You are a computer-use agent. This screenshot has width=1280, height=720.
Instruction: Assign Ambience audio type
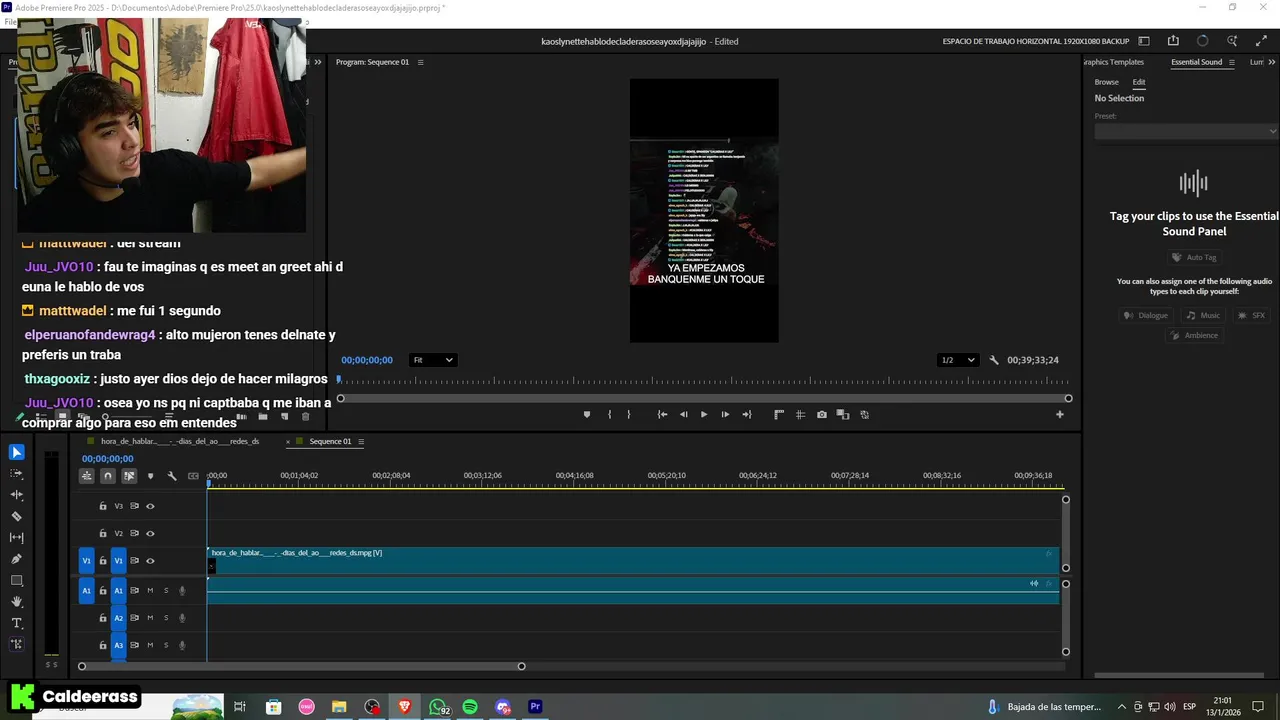click(x=1195, y=335)
